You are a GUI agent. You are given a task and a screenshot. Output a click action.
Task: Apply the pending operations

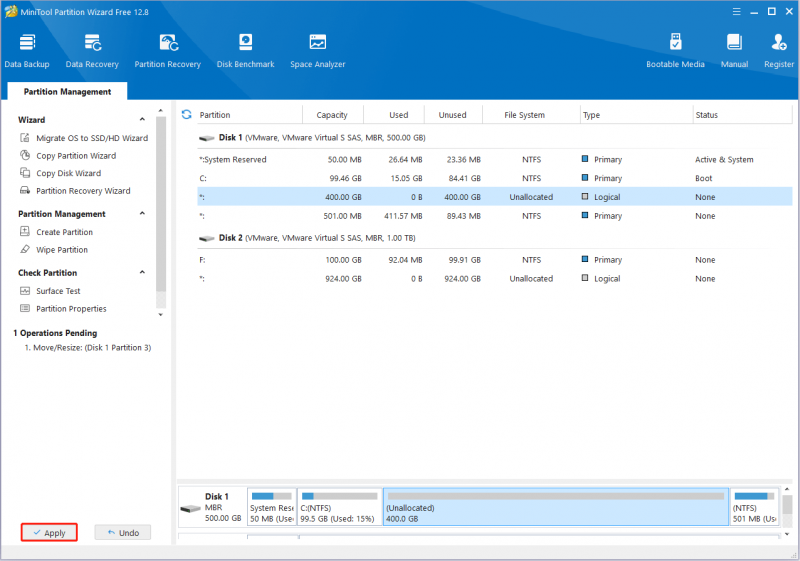49,532
